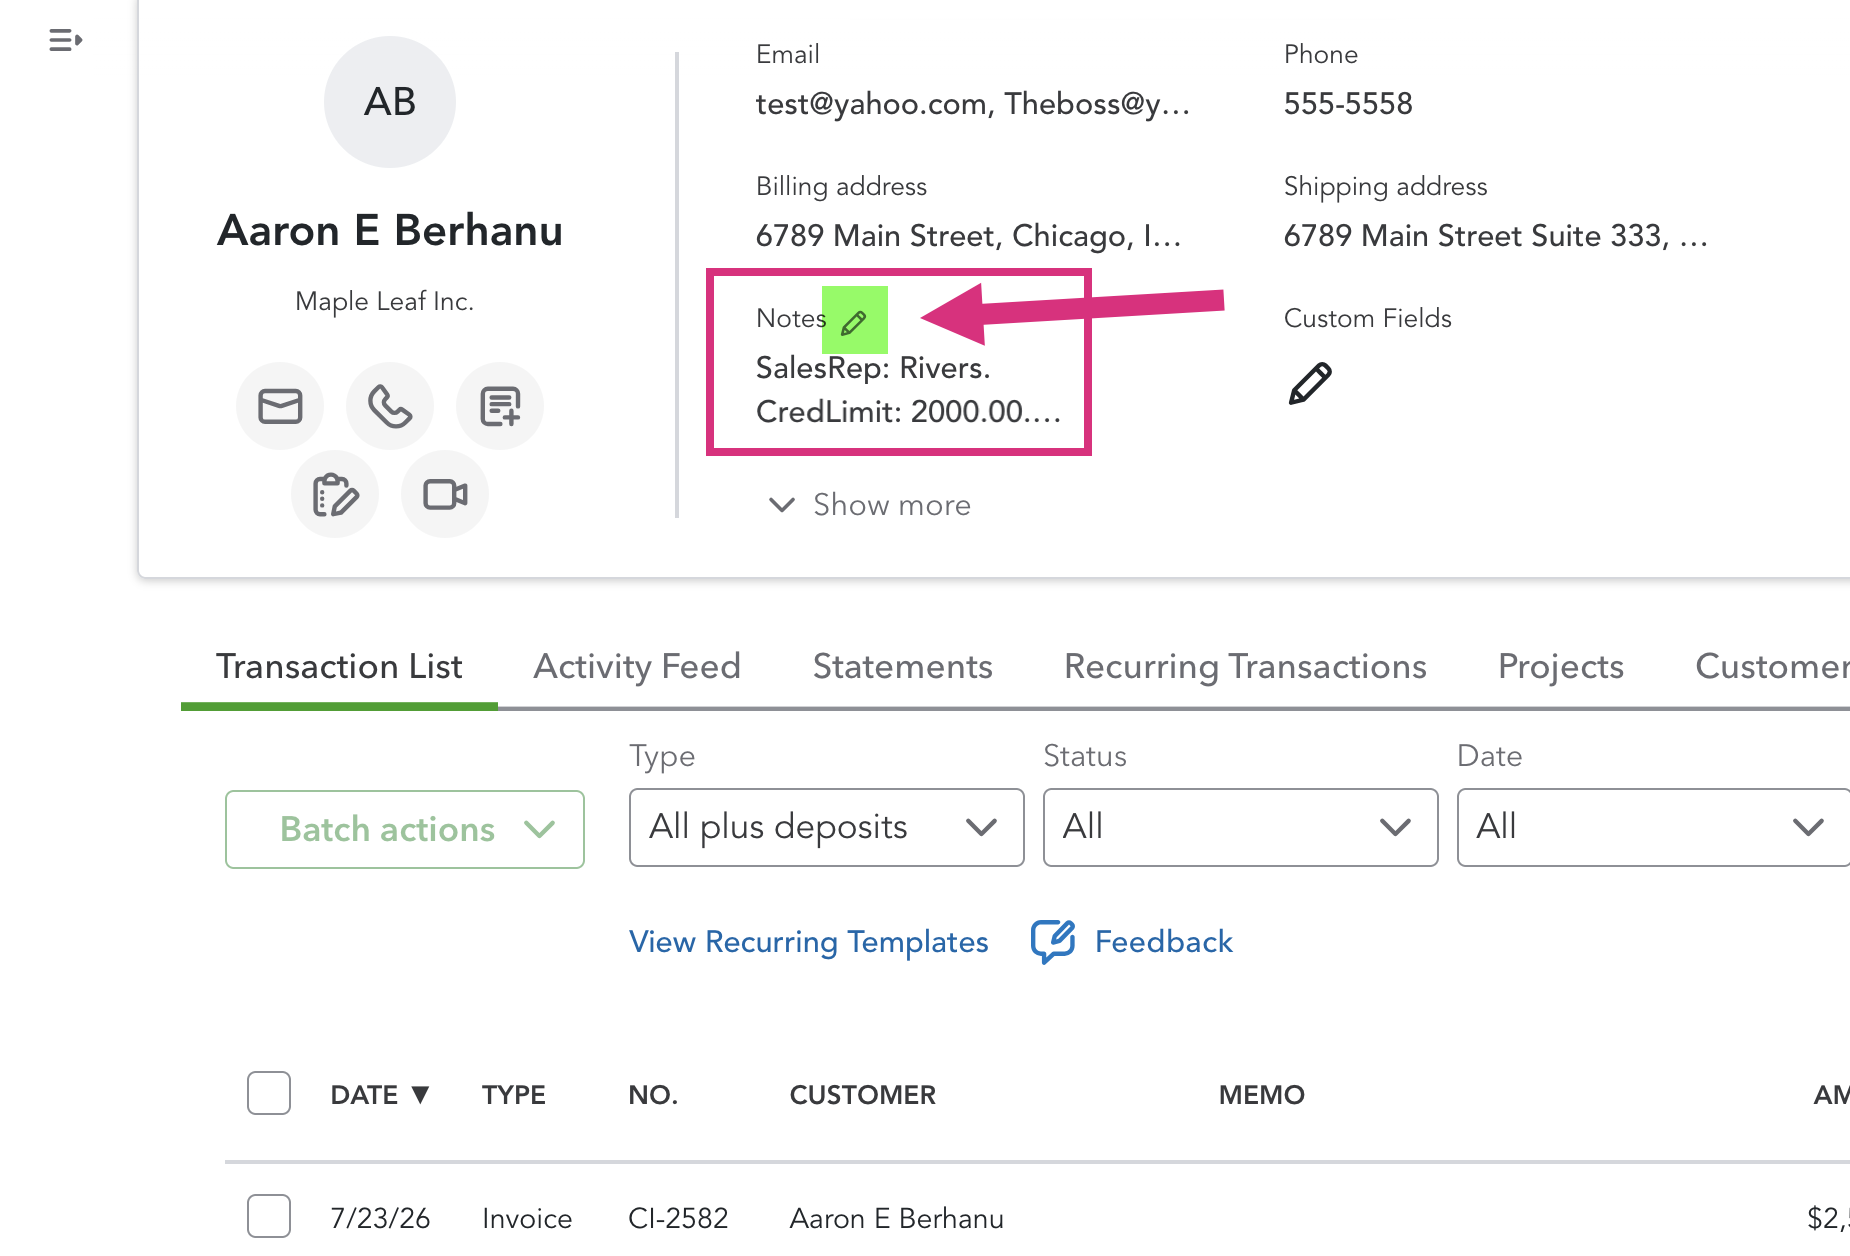Click the Maple Leaf Inc. company name
1850x1256 pixels.
click(x=384, y=301)
